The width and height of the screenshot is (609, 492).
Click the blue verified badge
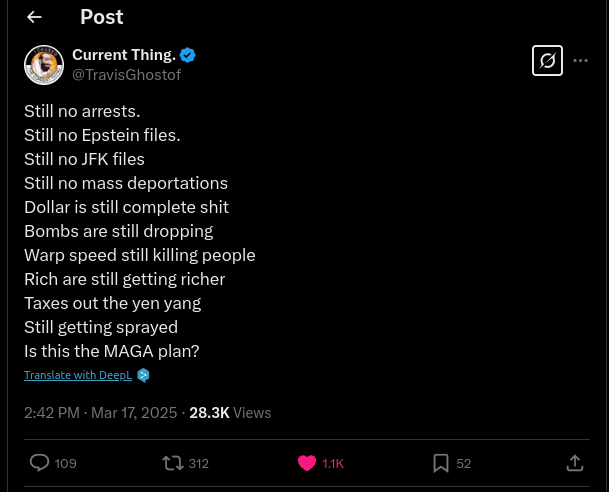(x=188, y=55)
